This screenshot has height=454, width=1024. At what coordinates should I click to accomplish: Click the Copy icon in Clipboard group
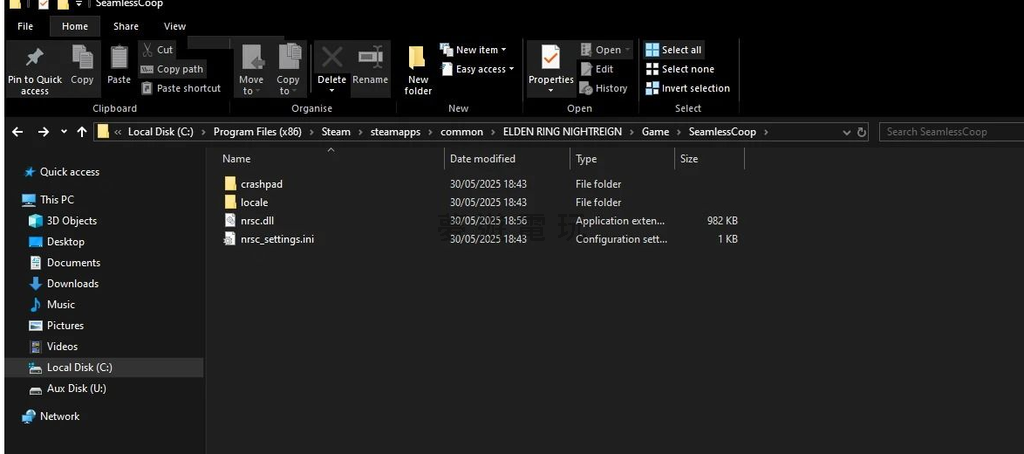pyautogui.click(x=82, y=59)
